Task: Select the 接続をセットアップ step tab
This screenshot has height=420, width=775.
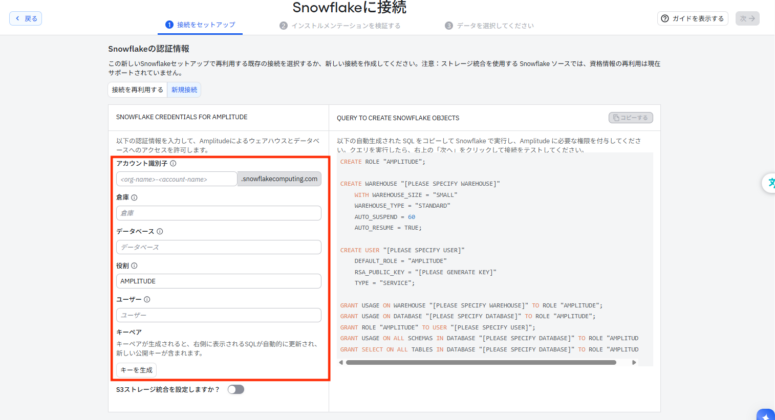Action: coord(200,25)
